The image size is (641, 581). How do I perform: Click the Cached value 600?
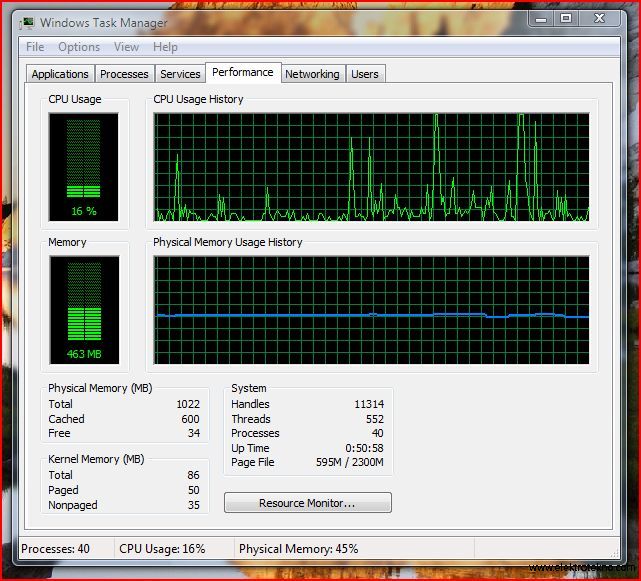coord(190,419)
